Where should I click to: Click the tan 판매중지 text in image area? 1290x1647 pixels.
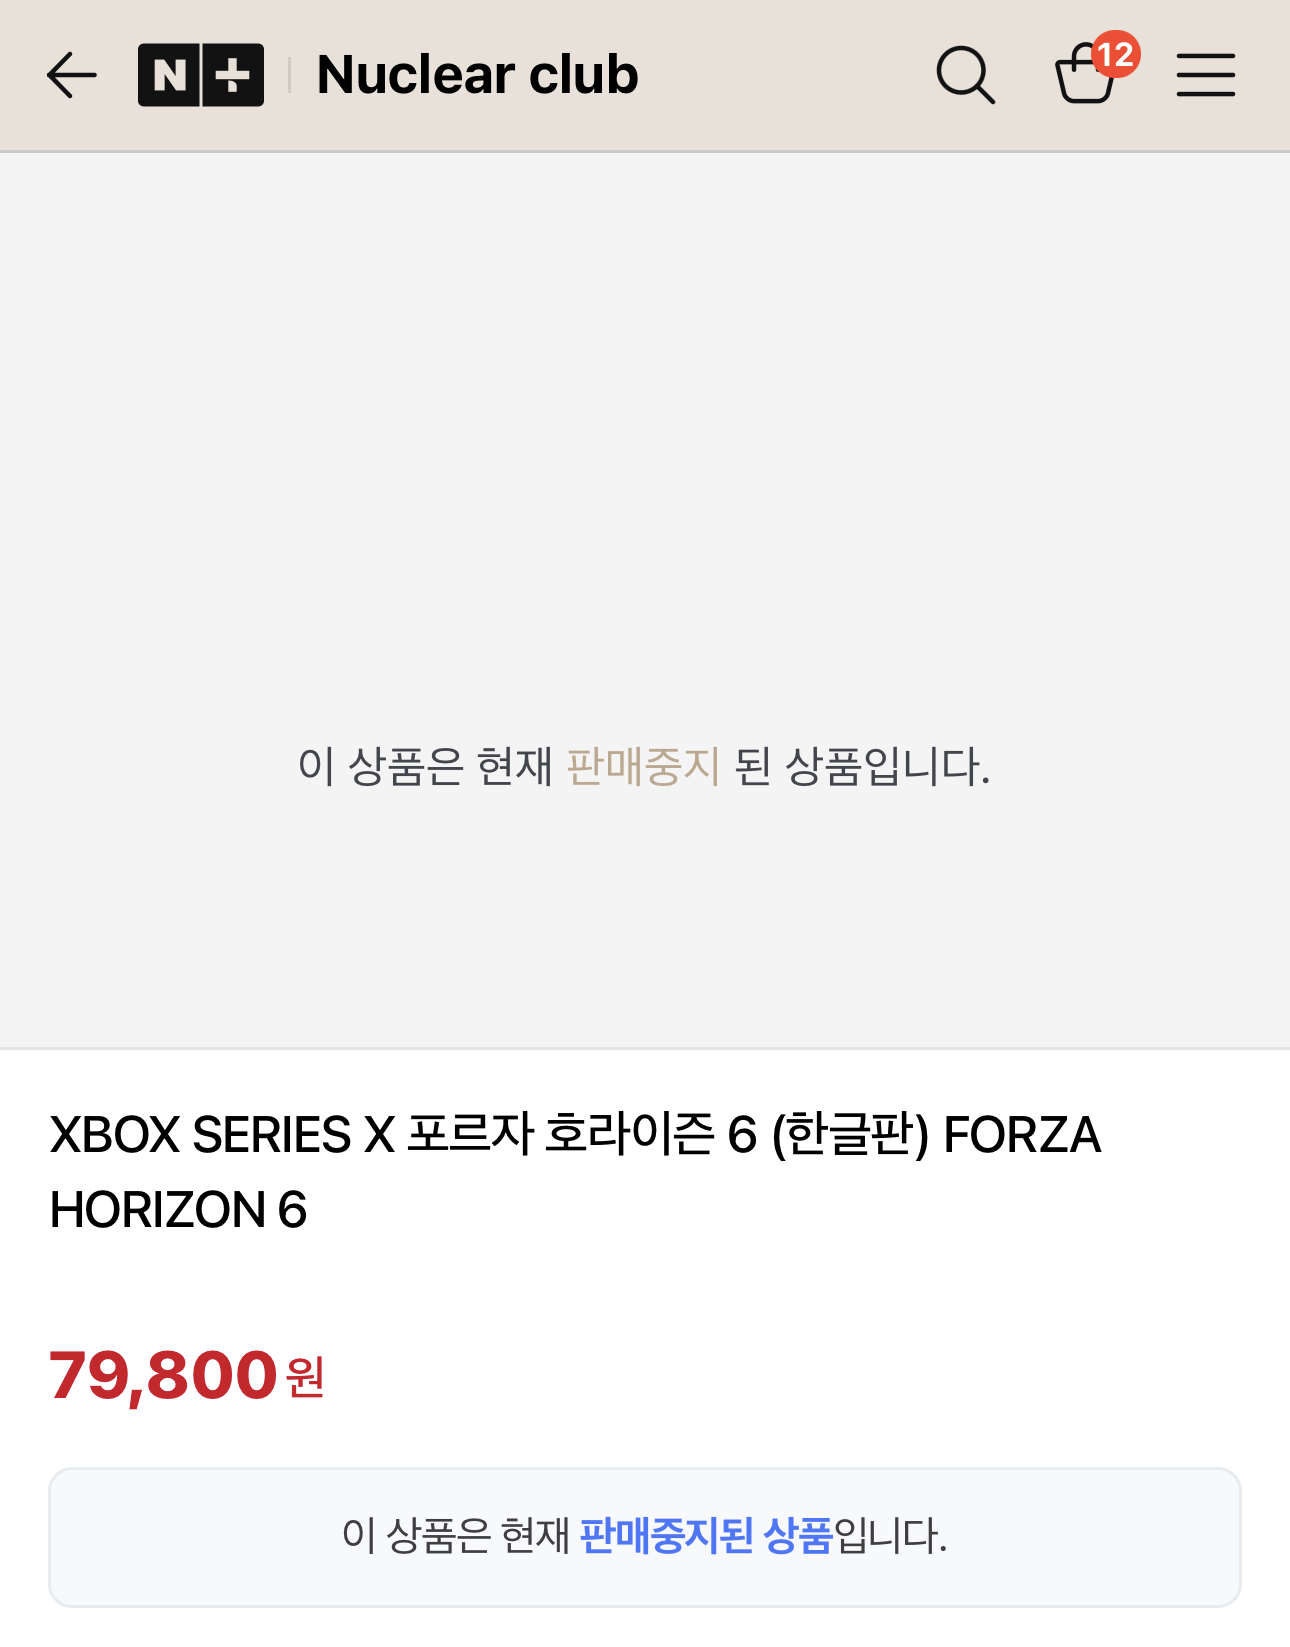click(643, 767)
